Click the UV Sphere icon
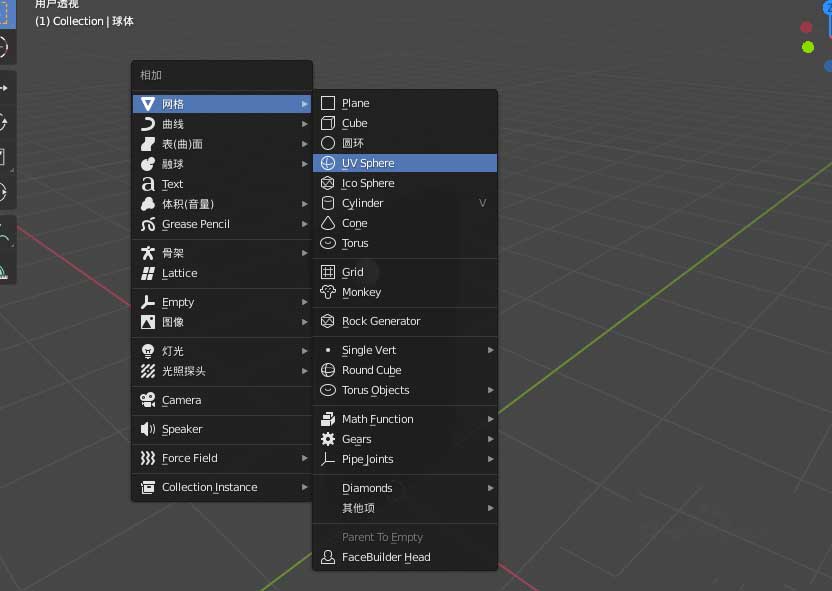 point(328,163)
